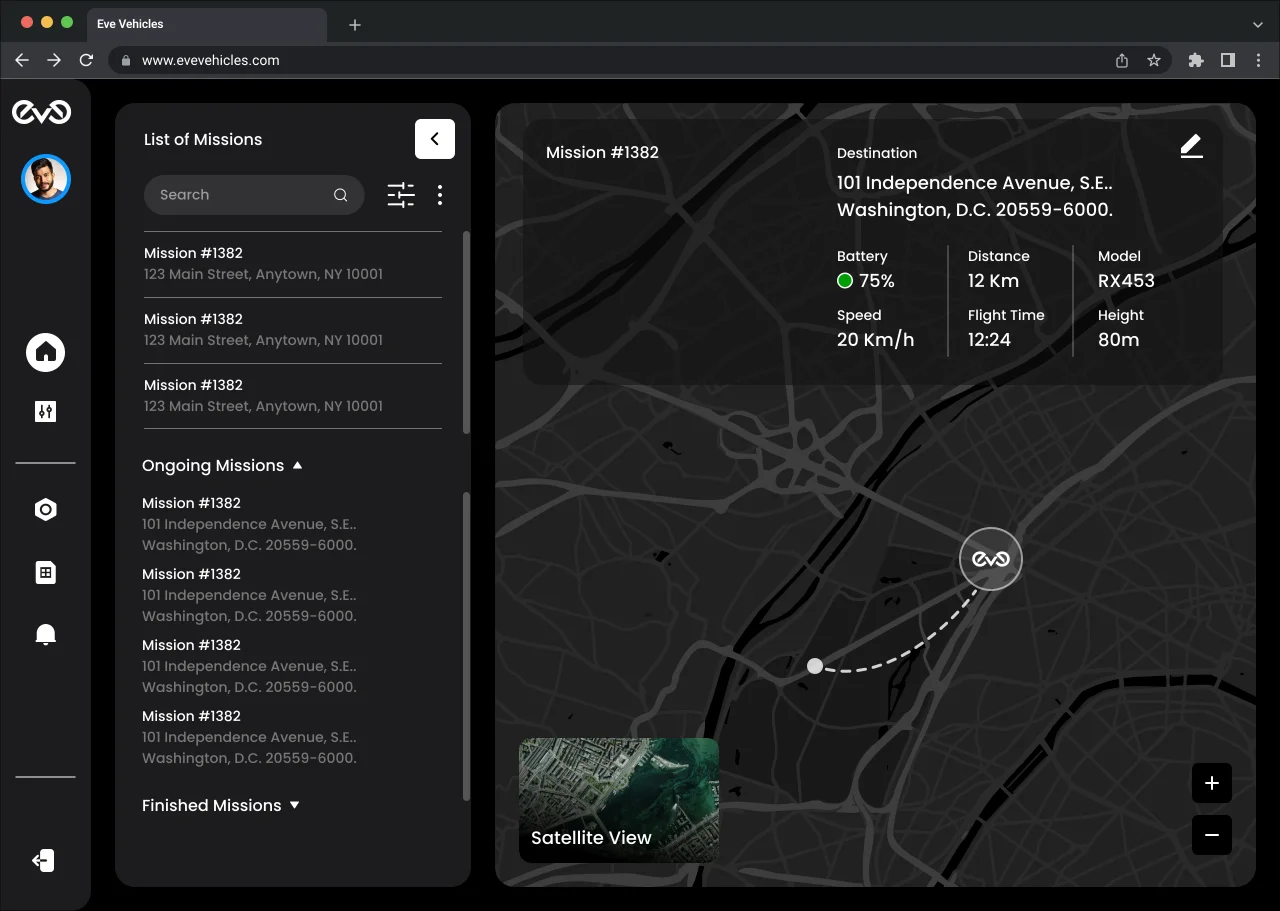Select the Eve Vehicles browser tab
The image size is (1280, 911).
pos(207,24)
